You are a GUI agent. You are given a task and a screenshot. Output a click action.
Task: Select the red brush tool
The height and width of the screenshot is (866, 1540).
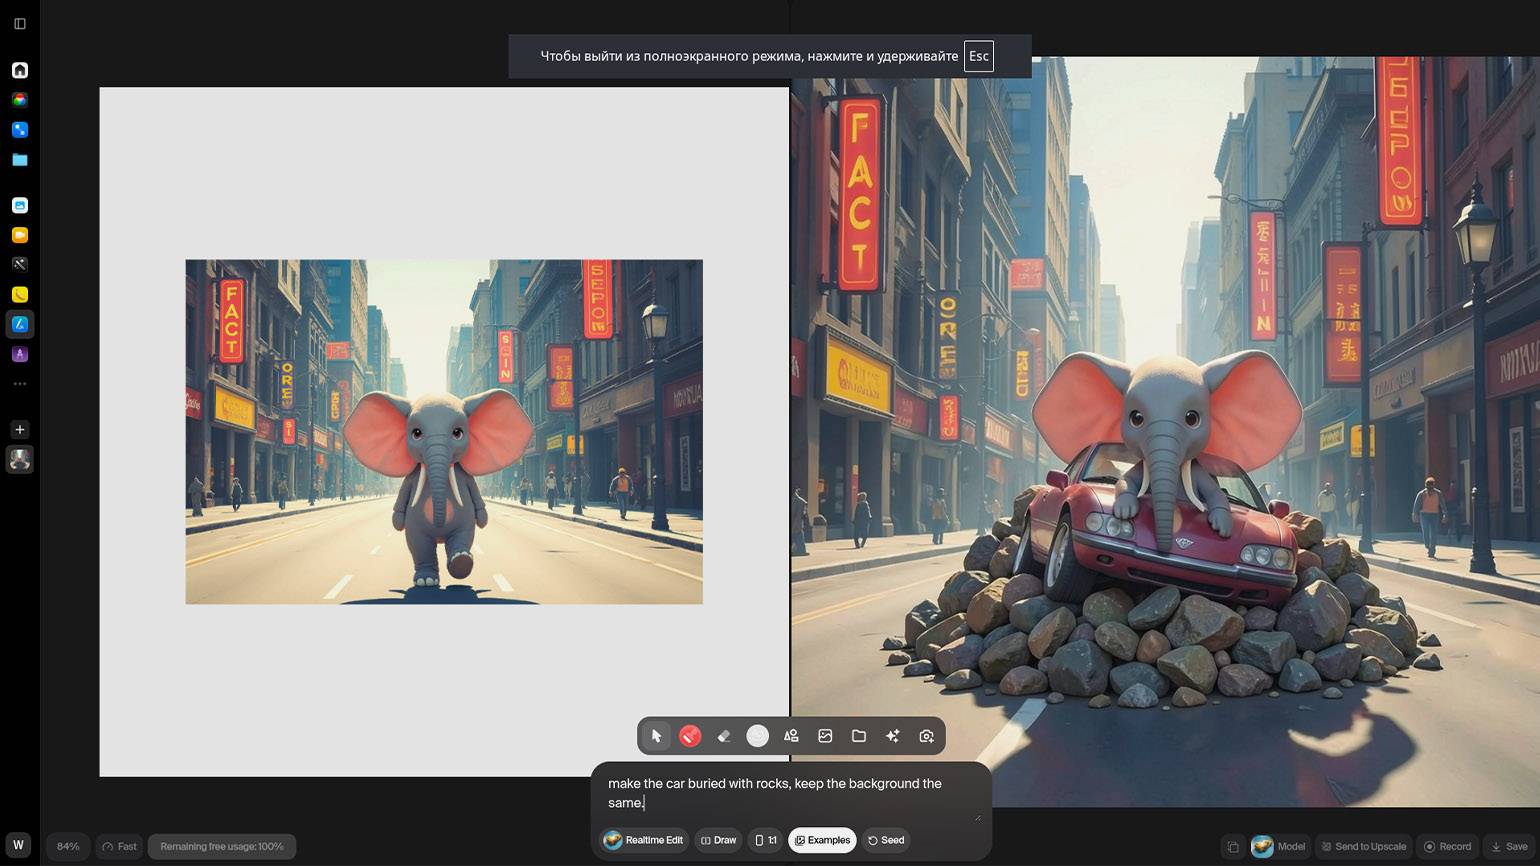[690, 736]
